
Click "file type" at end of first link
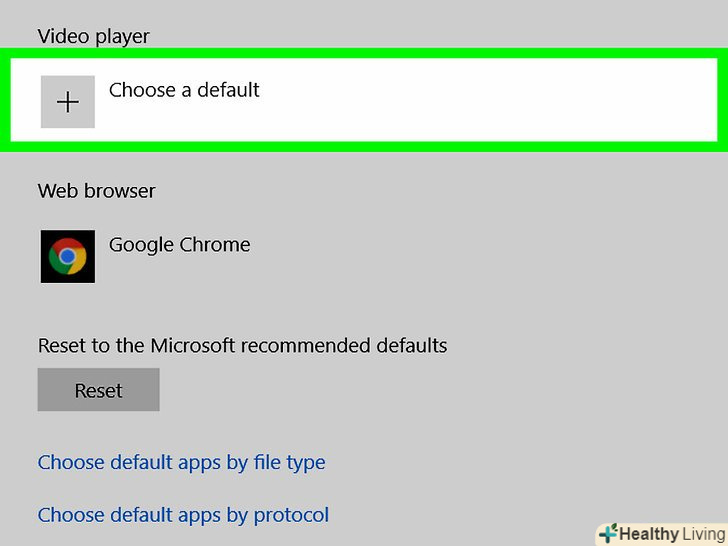pyautogui.click(x=288, y=463)
